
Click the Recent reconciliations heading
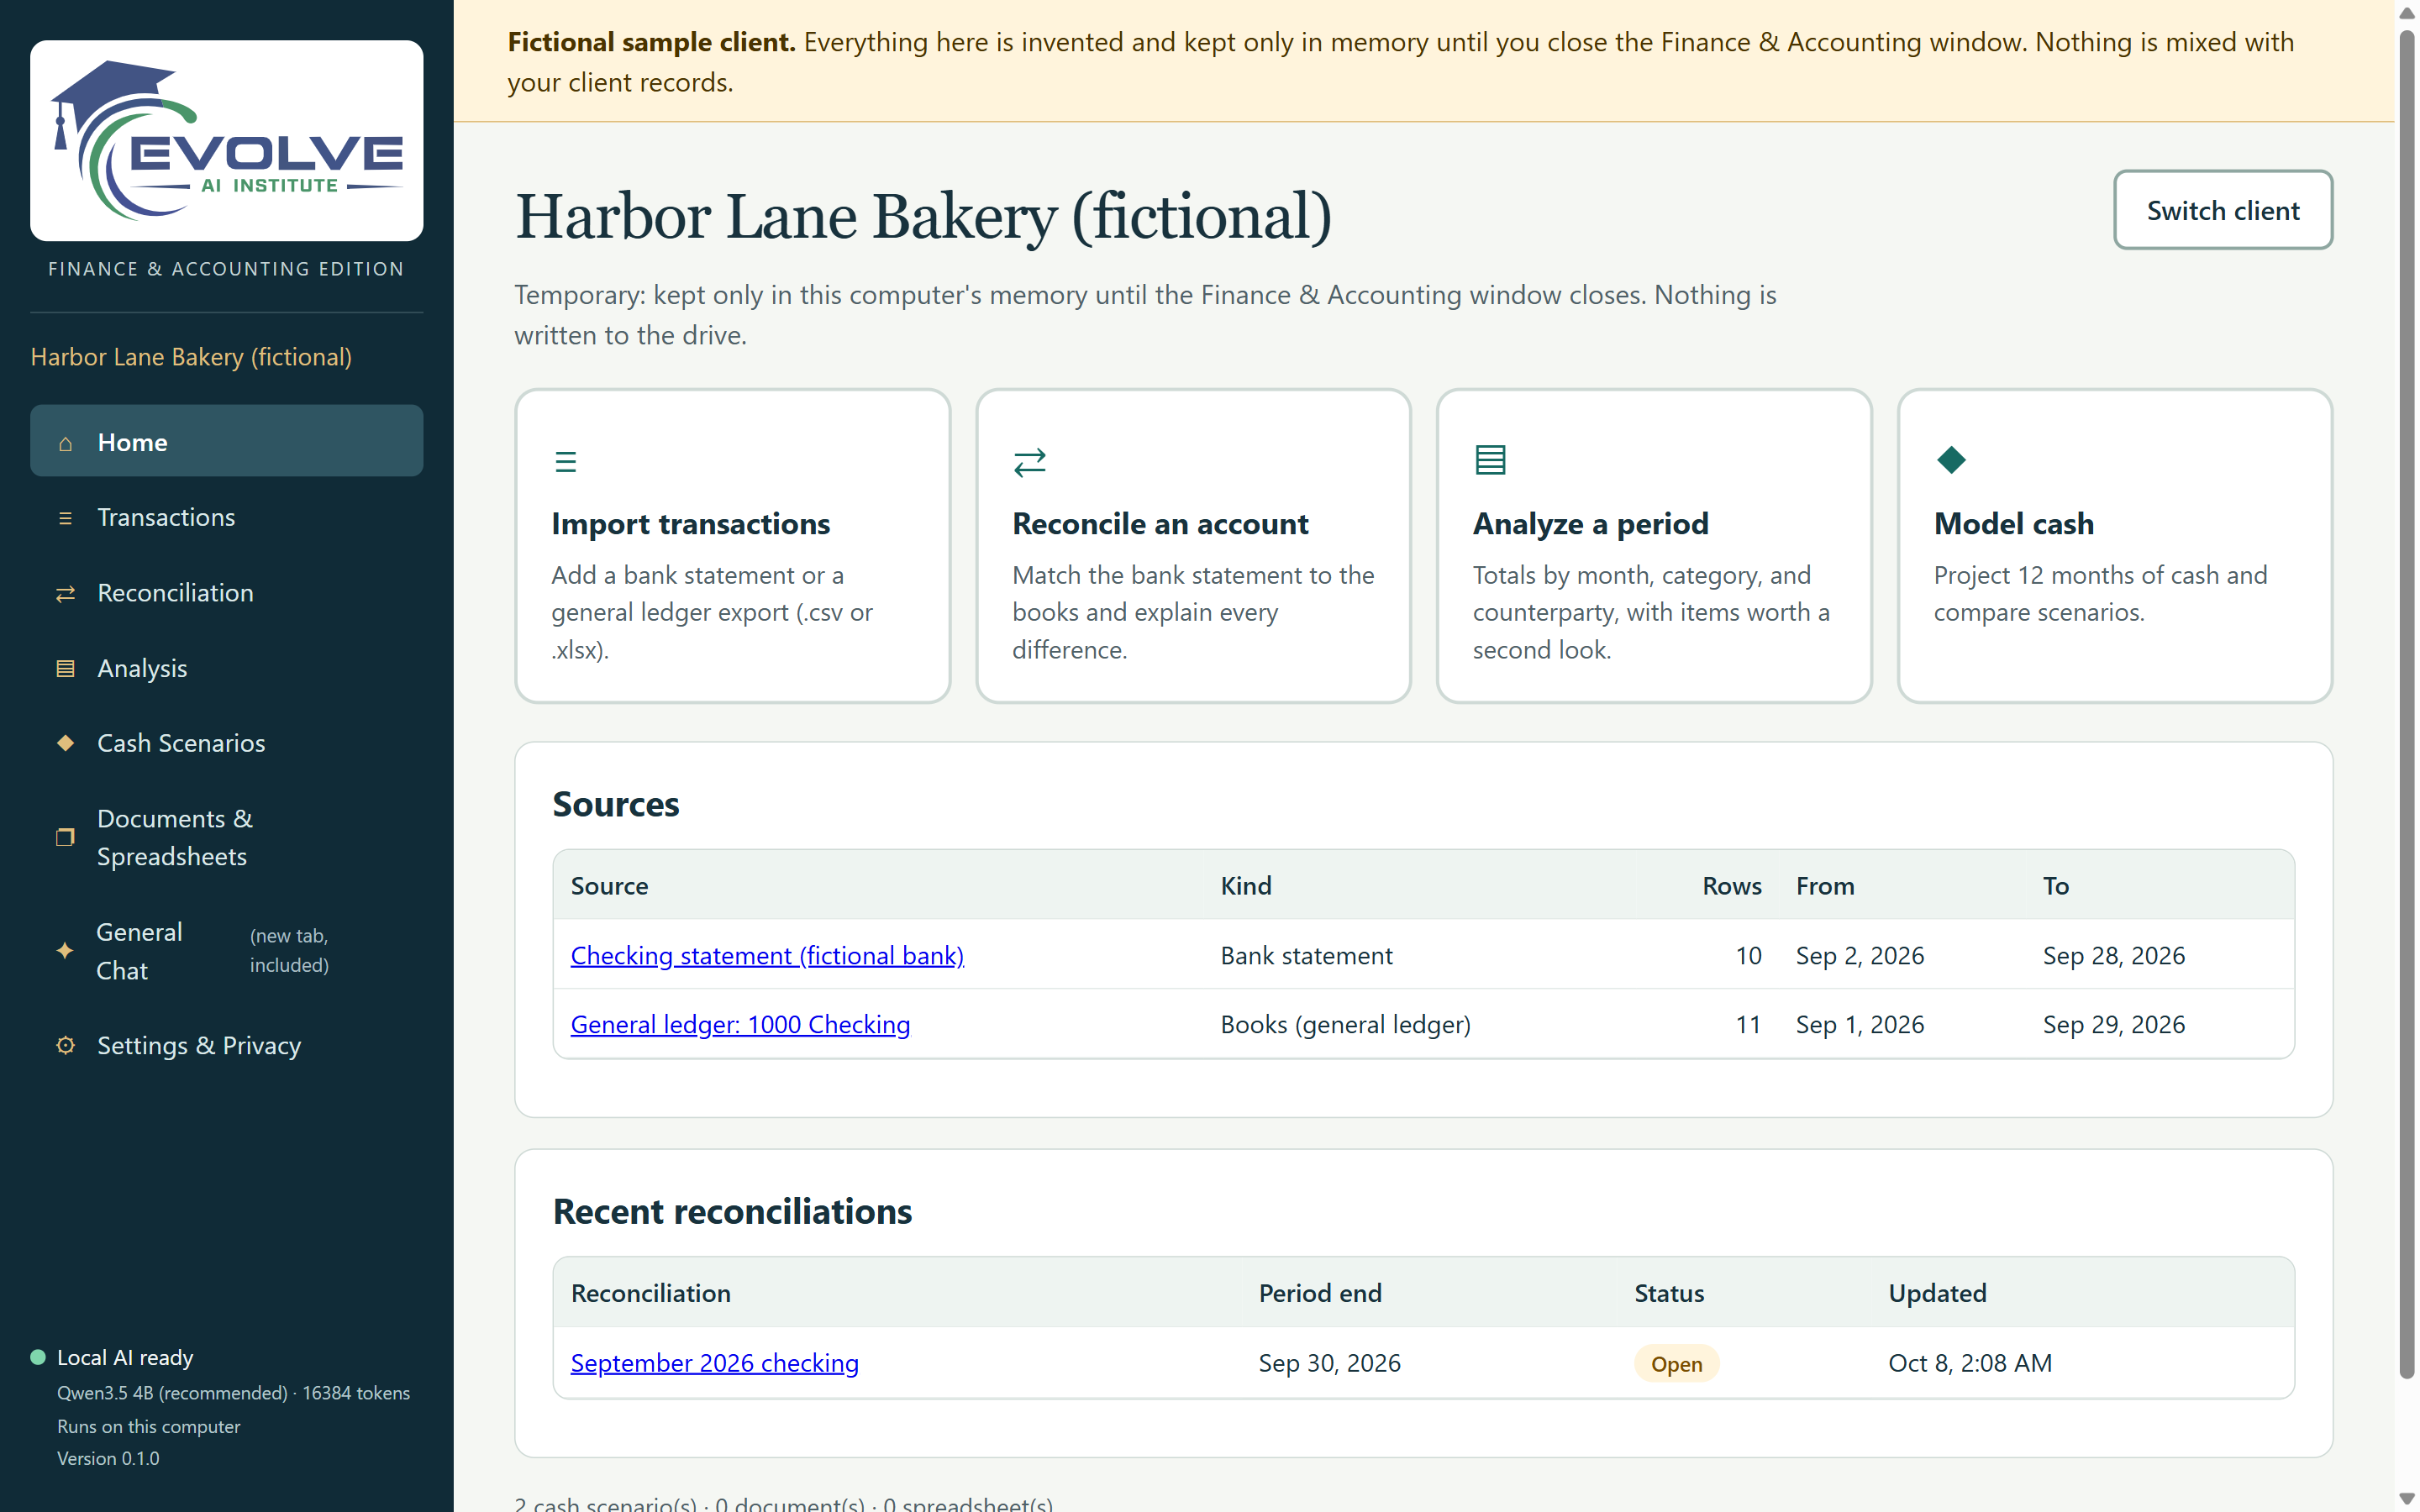pos(732,1211)
